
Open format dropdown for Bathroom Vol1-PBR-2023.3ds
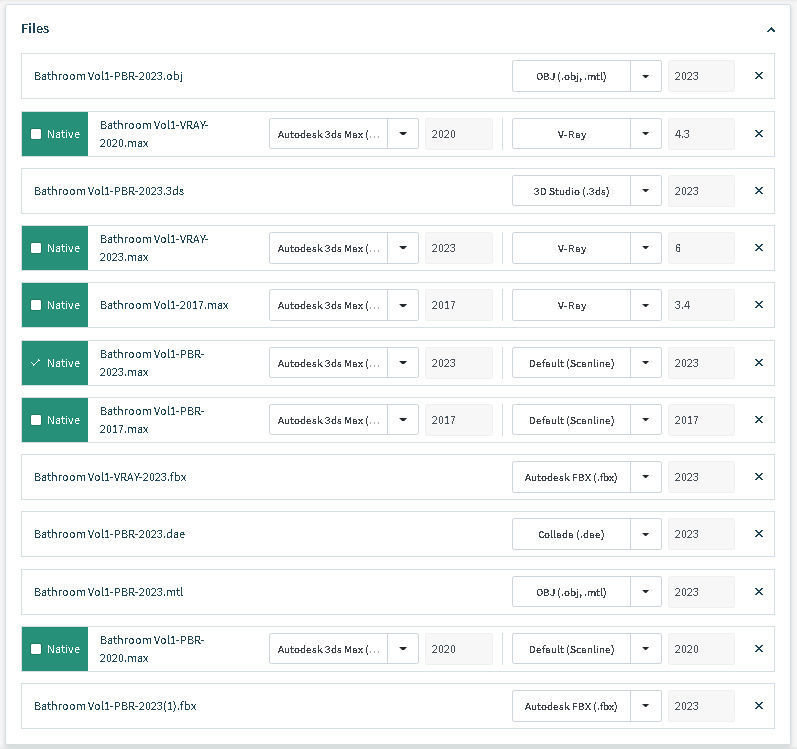645,191
